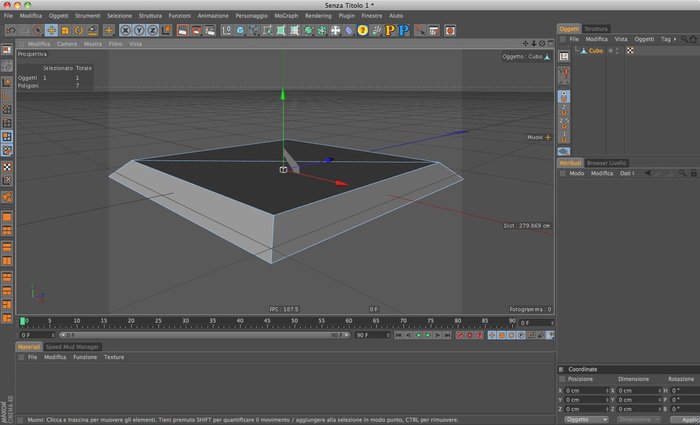
Task: Click frame 45 on the timeline ruler
Action: tap(267, 321)
